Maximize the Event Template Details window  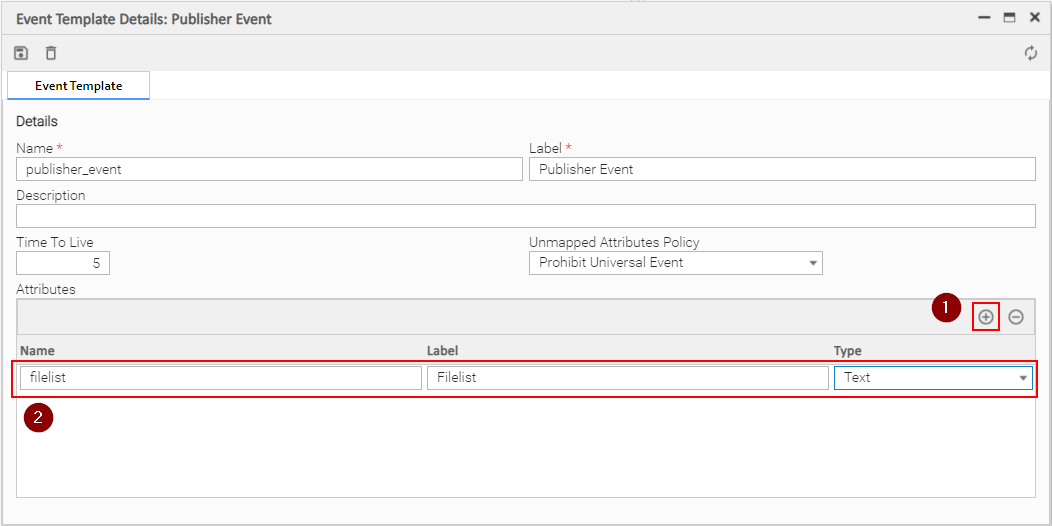[1009, 18]
